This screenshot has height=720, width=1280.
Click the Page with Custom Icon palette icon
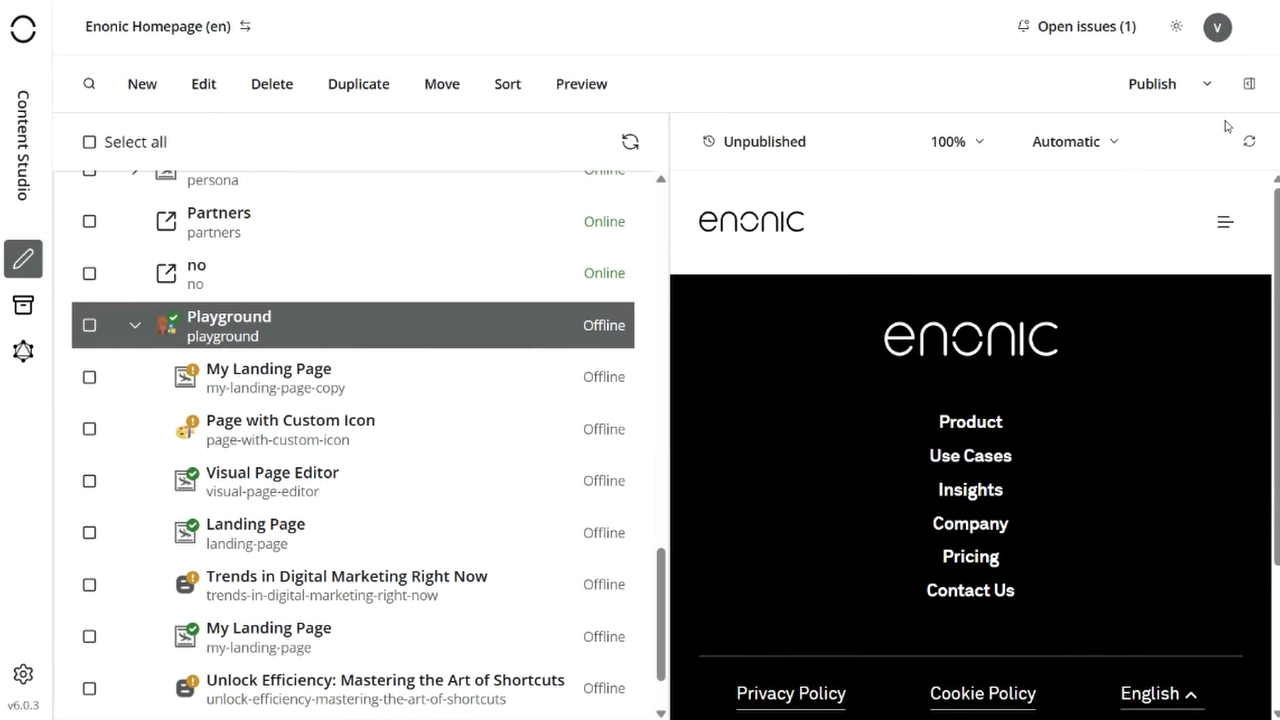click(x=186, y=428)
